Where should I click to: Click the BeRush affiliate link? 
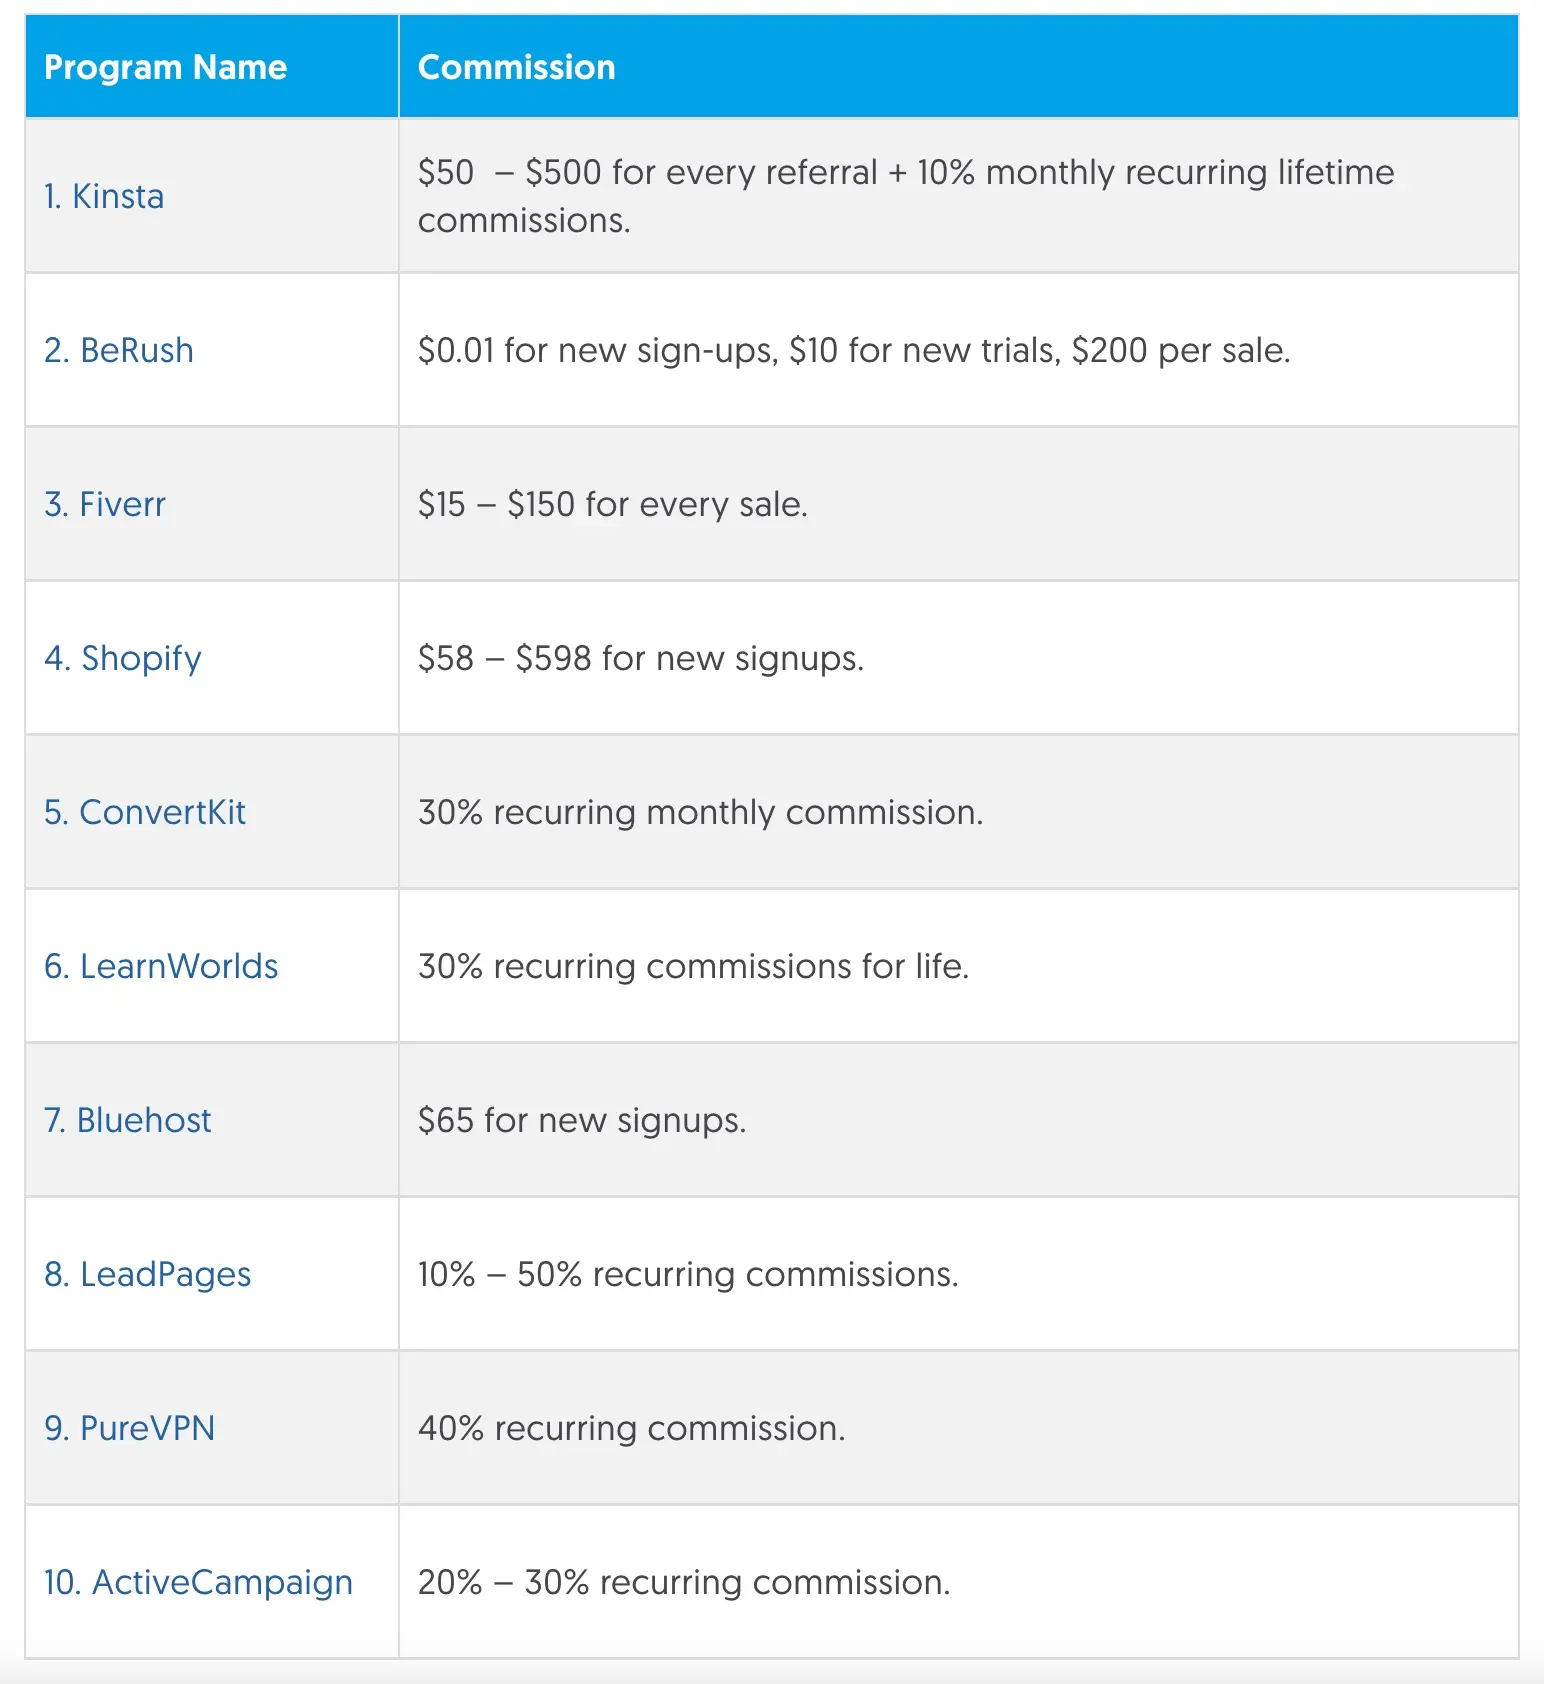pyautogui.click(x=119, y=350)
